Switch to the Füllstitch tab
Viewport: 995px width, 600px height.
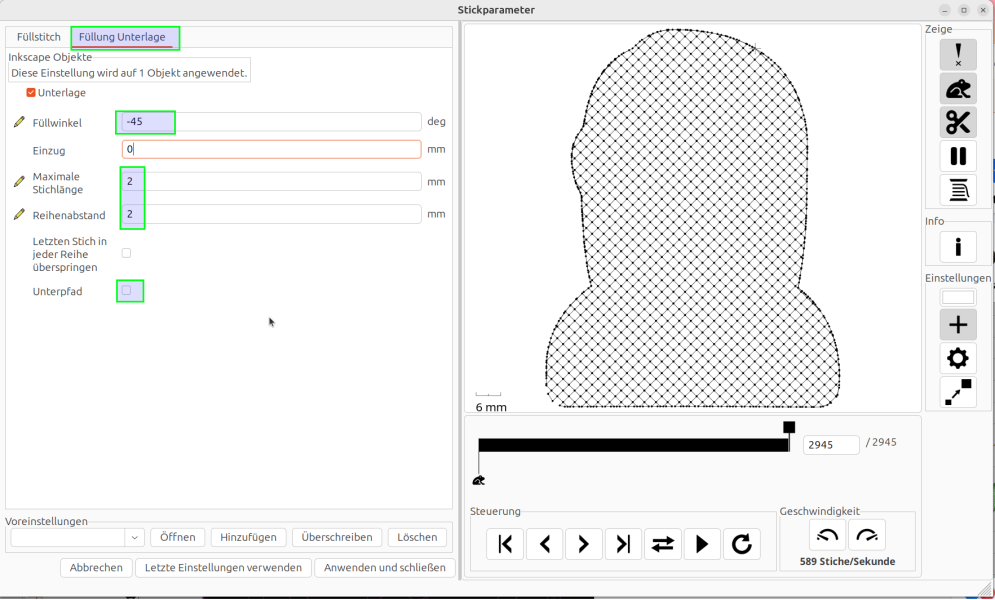coord(39,37)
